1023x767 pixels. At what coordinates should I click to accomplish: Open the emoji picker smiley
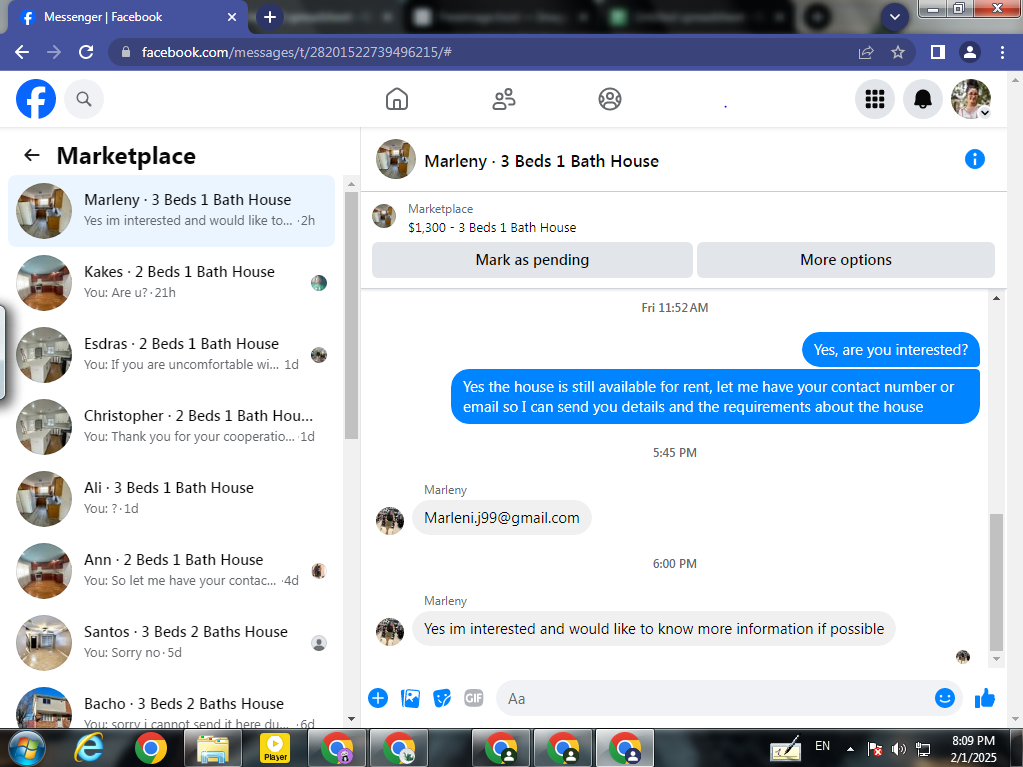[x=945, y=699]
